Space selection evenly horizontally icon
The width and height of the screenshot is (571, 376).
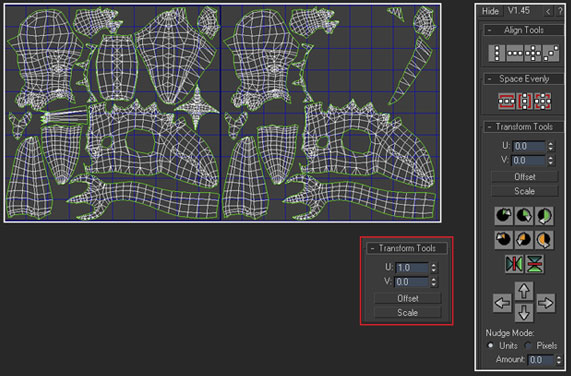pos(507,101)
